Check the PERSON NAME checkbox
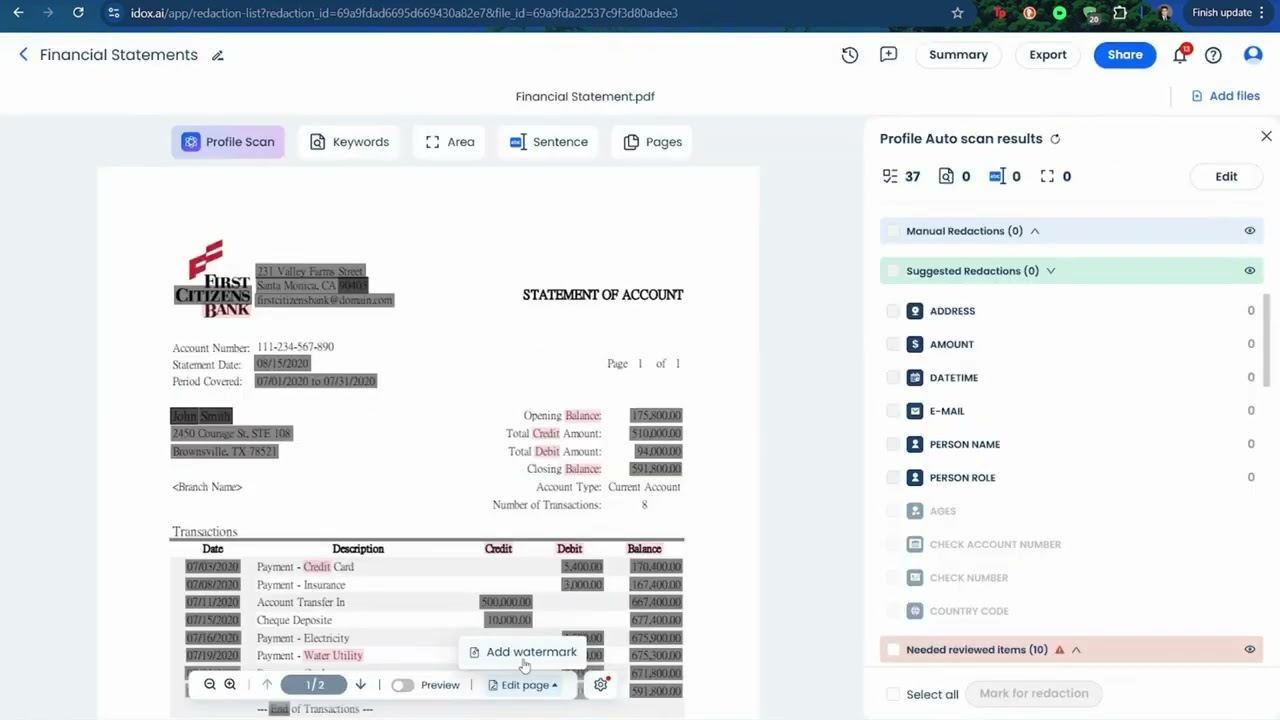 [893, 444]
